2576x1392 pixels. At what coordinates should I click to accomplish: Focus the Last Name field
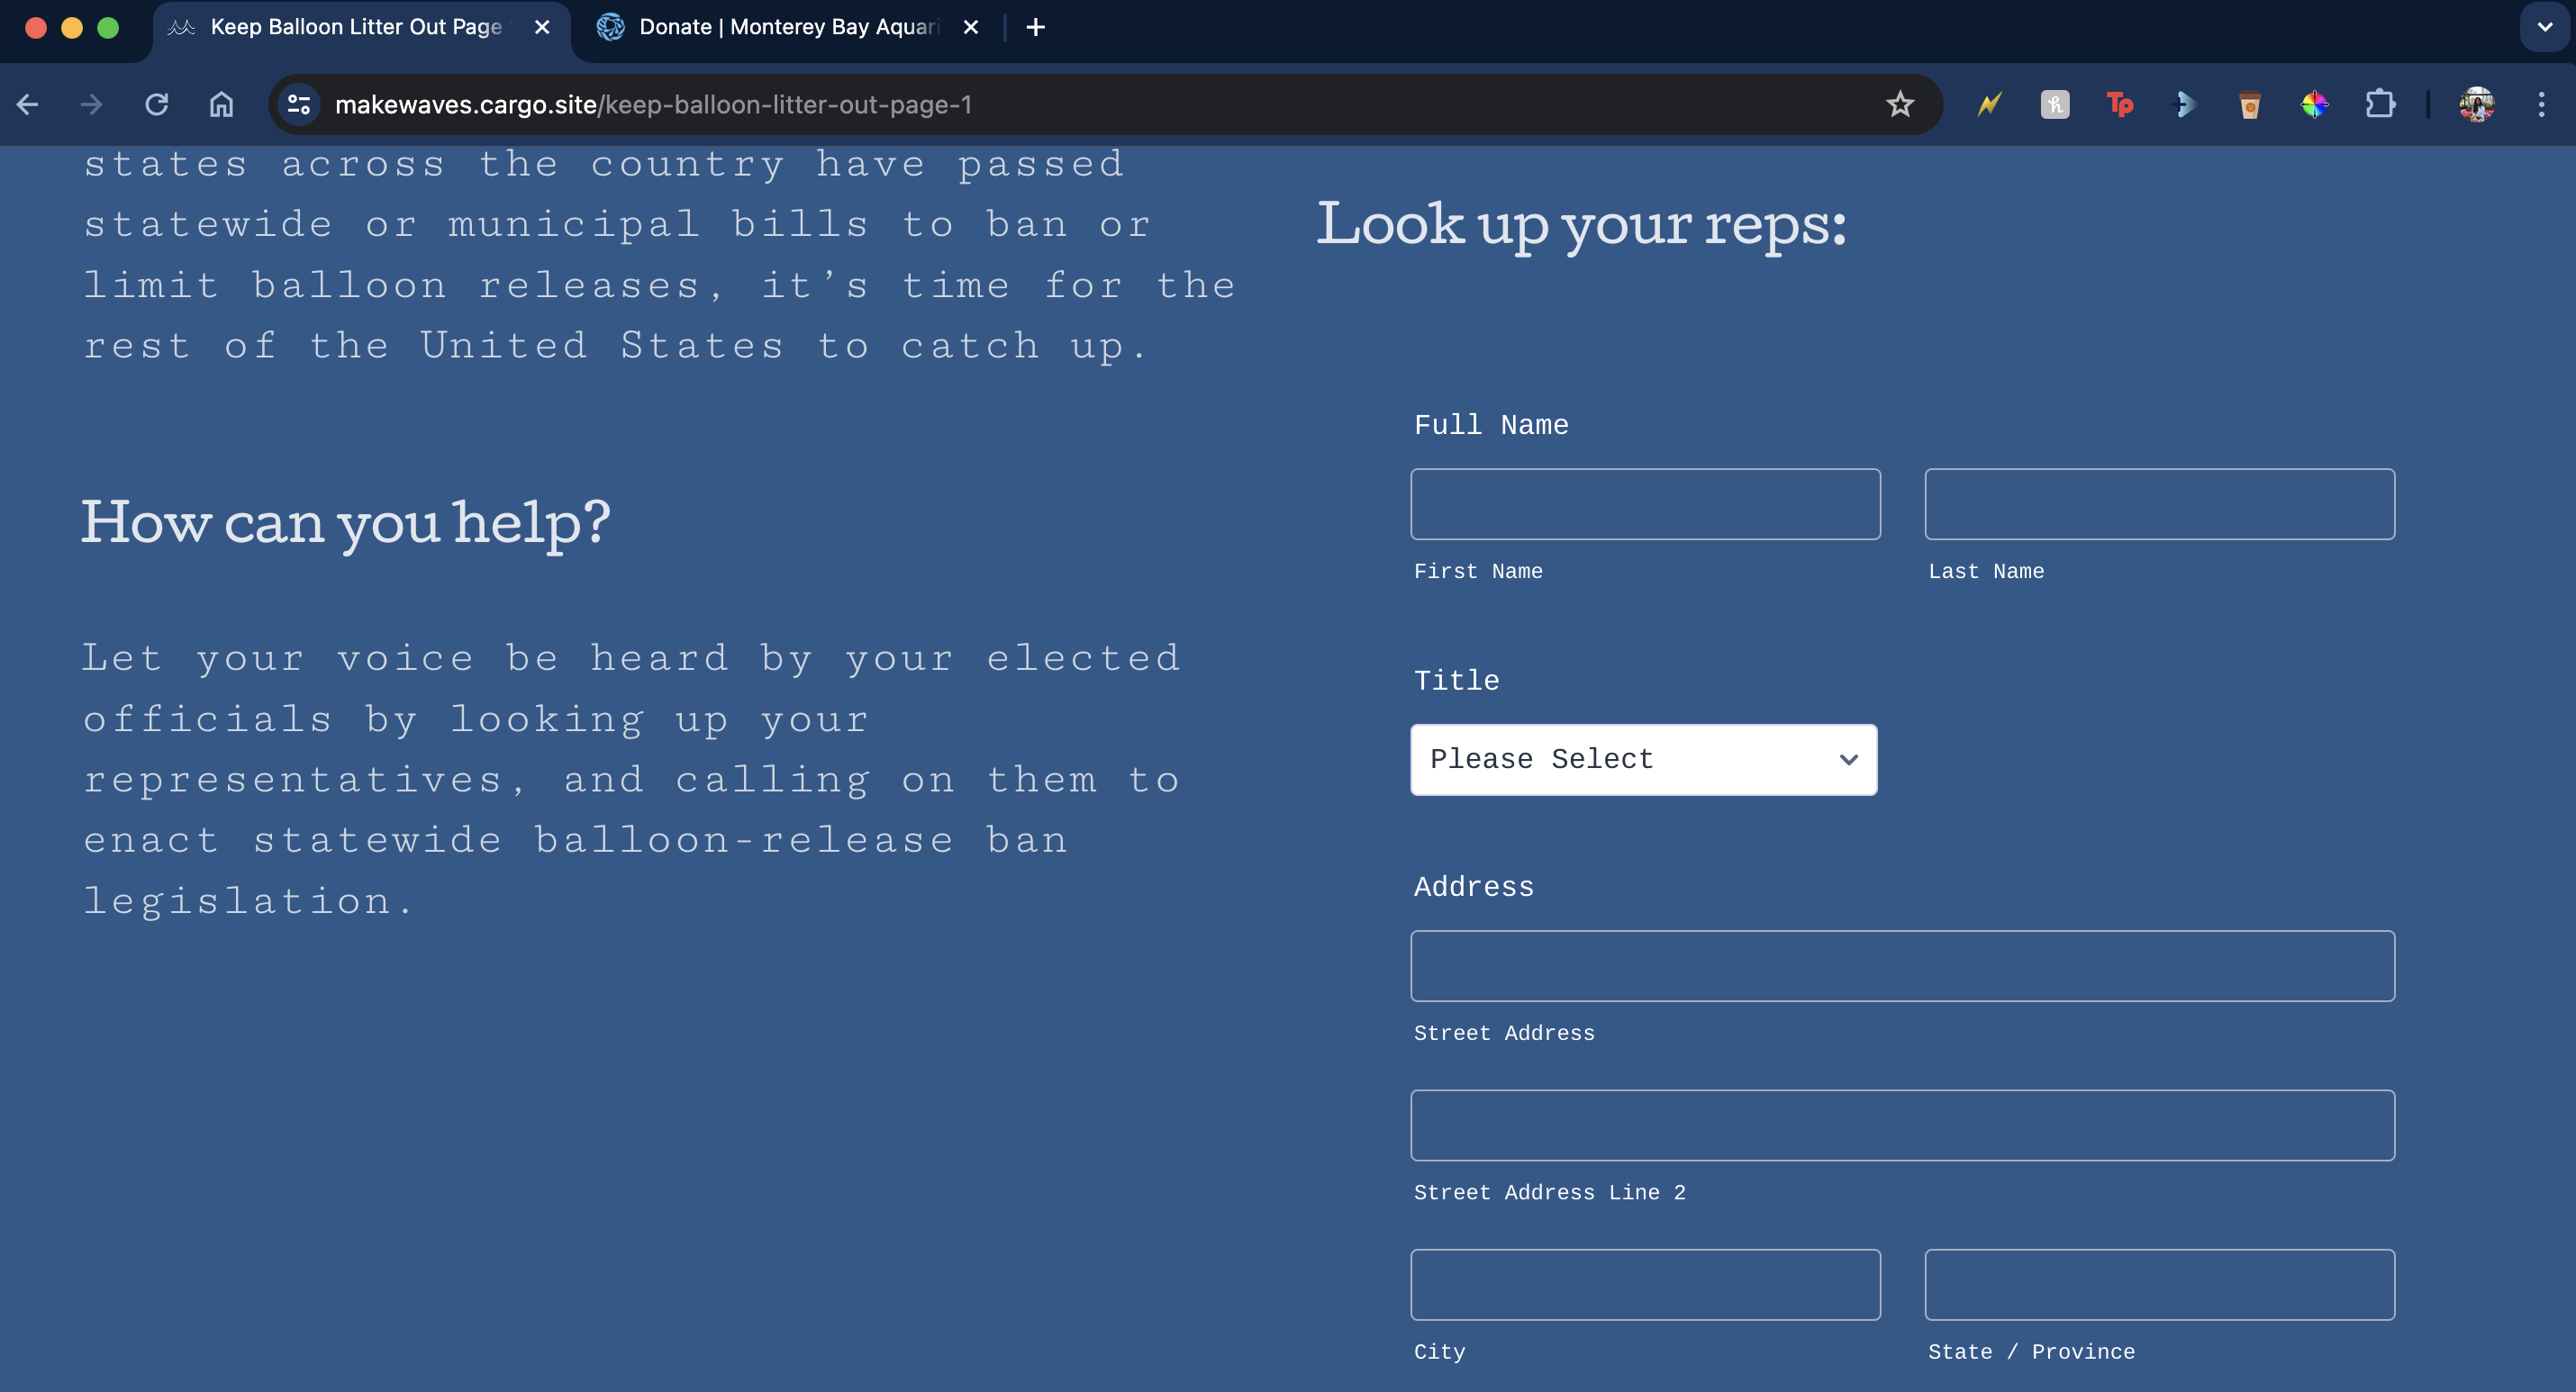(2160, 504)
